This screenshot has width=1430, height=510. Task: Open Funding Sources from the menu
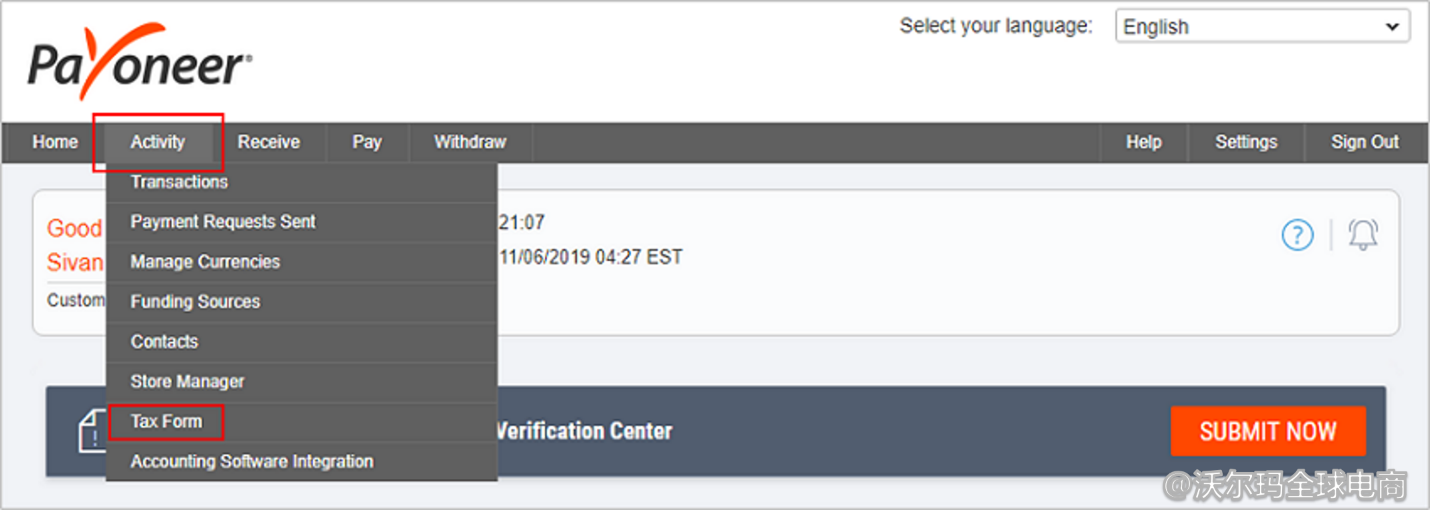click(x=195, y=302)
